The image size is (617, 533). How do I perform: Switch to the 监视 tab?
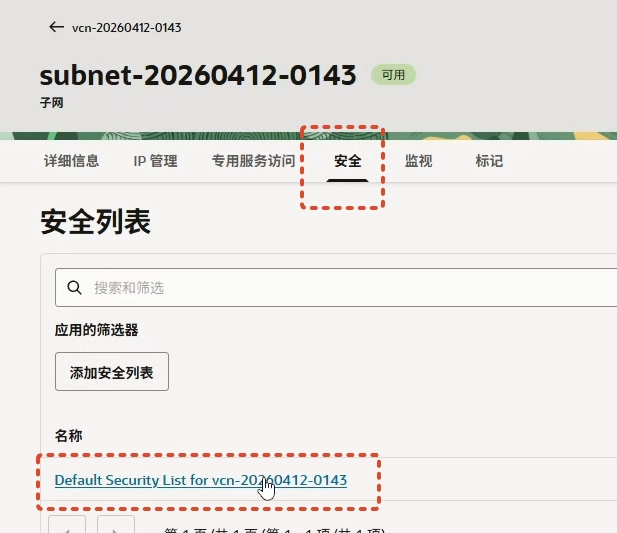(x=418, y=161)
